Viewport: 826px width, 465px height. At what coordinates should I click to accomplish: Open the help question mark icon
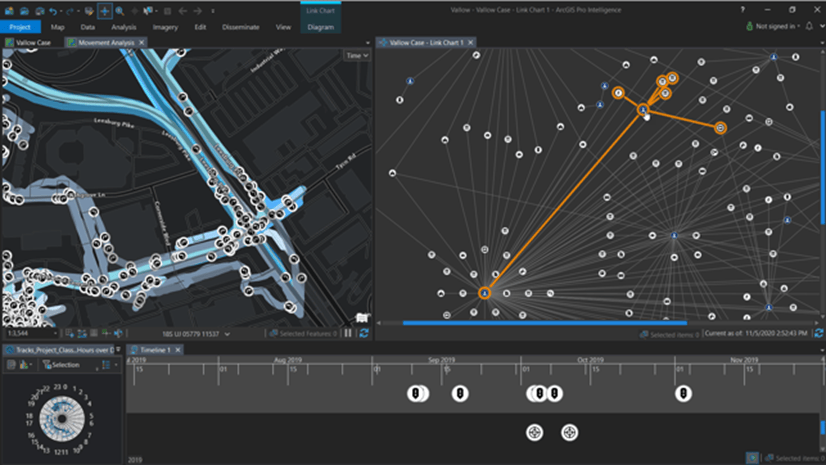pyautogui.click(x=743, y=10)
